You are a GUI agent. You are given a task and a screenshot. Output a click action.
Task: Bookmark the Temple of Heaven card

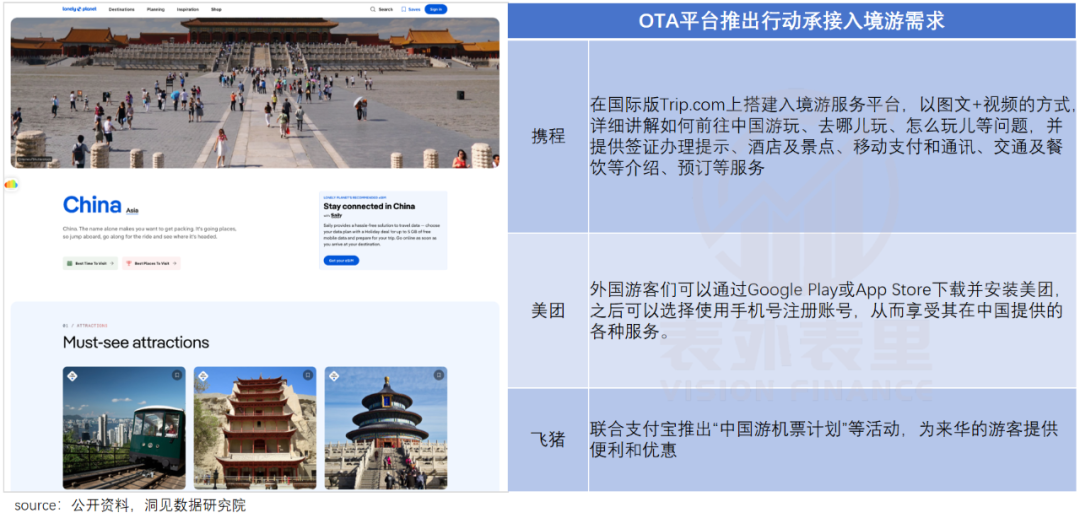point(437,376)
